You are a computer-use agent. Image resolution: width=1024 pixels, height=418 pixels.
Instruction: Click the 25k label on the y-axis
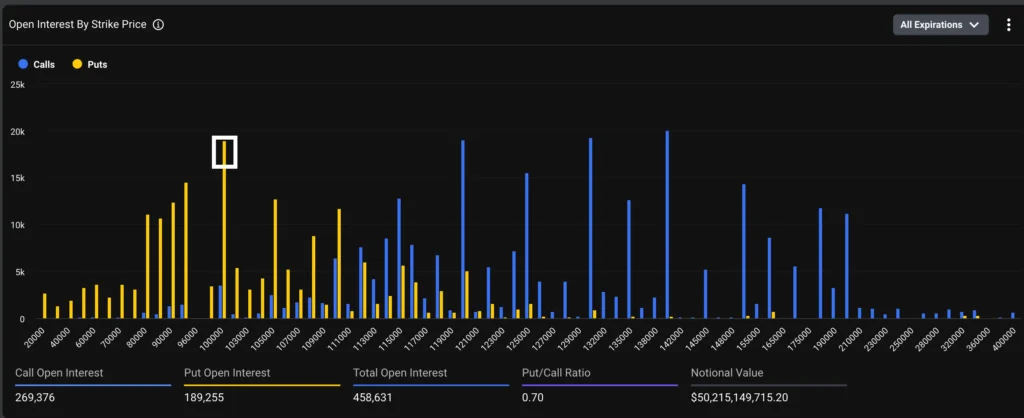pyautogui.click(x=18, y=85)
